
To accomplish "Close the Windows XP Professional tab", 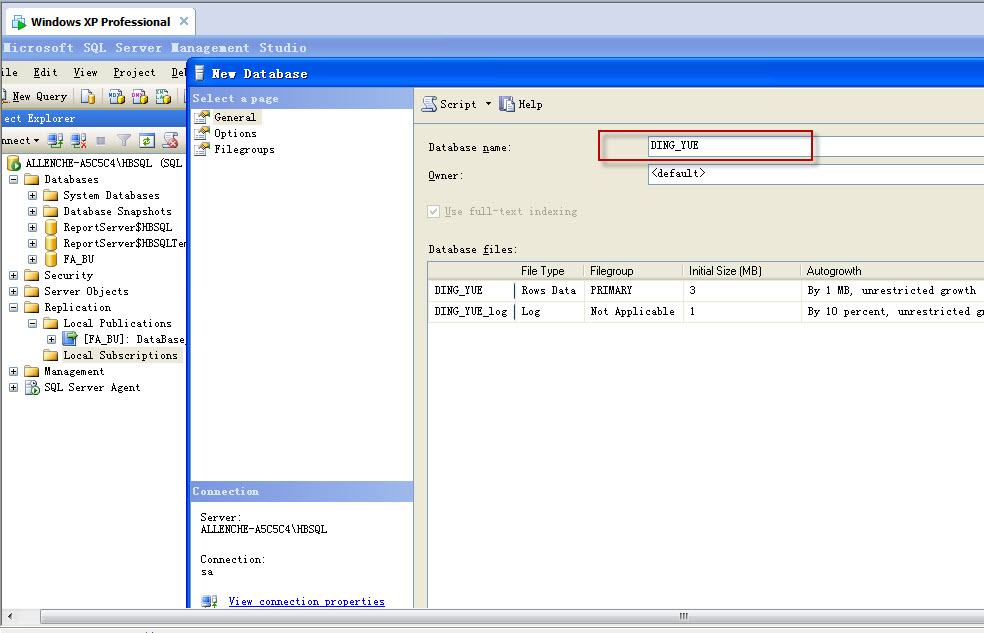I will [x=184, y=21].
